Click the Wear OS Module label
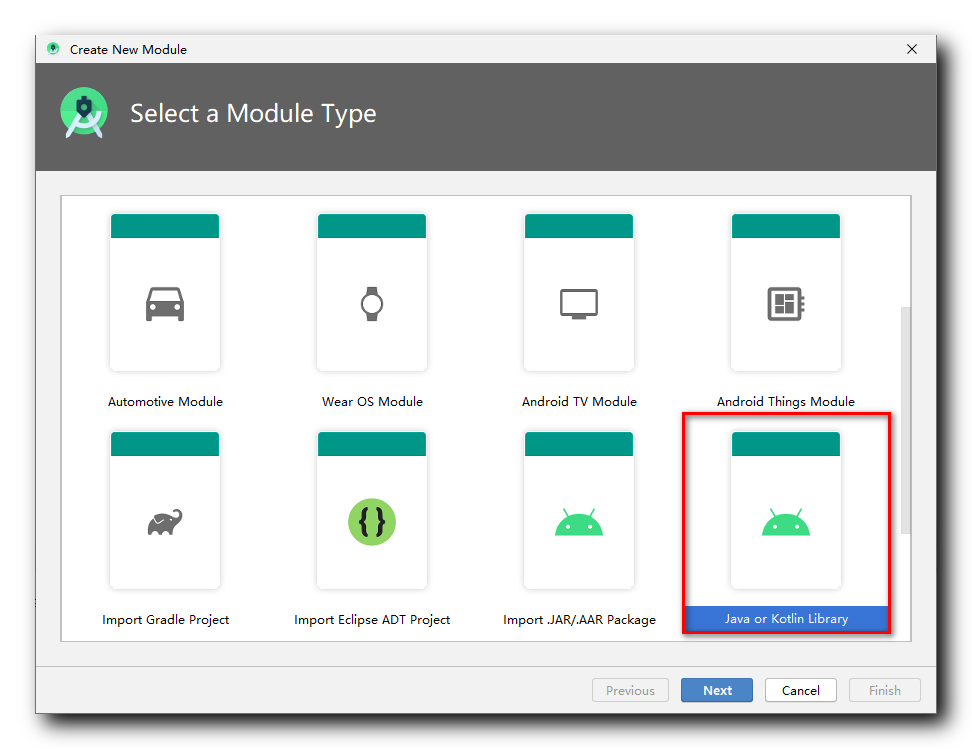 372,401
